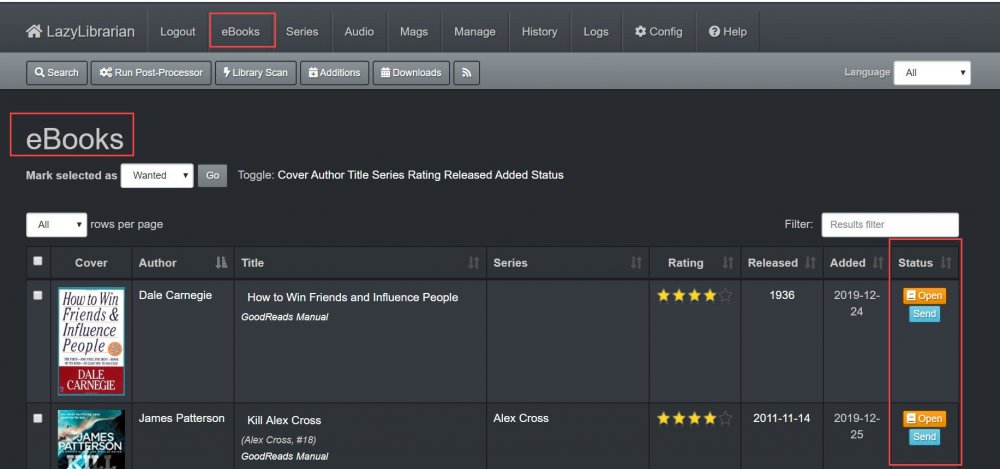Open the Language dropdown set to All
1000x469 pixels.
pos(932,73)
